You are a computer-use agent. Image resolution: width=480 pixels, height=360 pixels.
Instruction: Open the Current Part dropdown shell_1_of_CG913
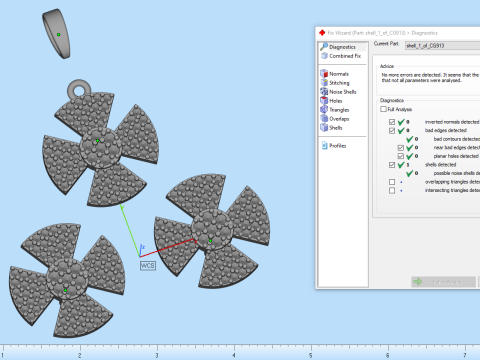pyautogui.click(x=442, y=46)
